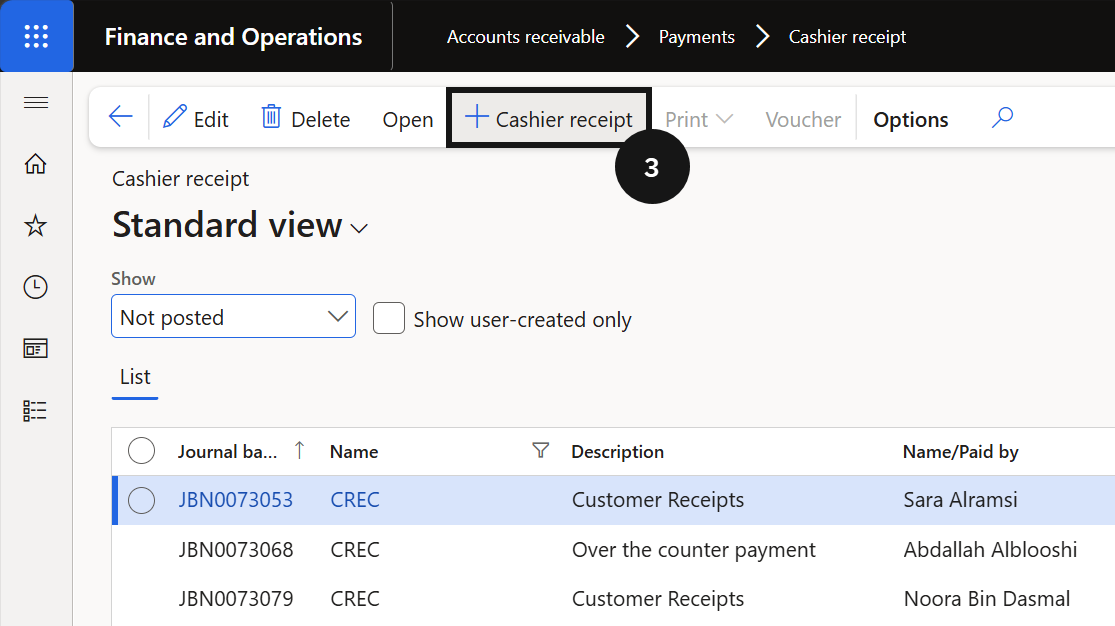The width and height of the screenshot is (1115, 626).
Task: Click journal number JBN0073079
Action: click(235, 599)
